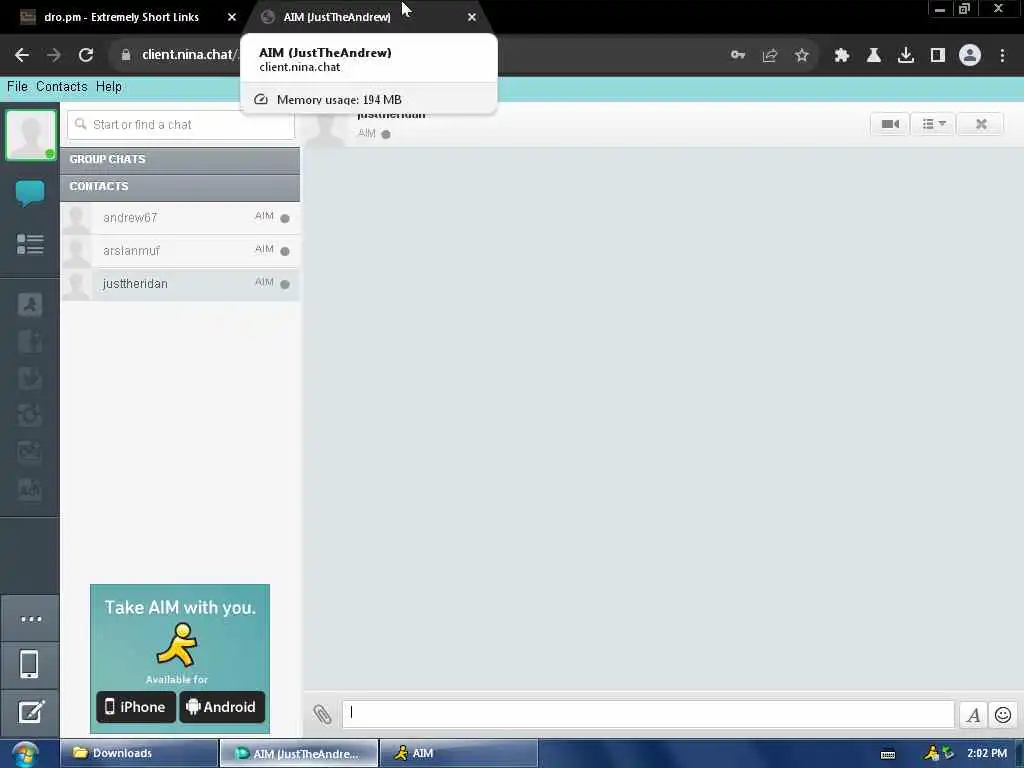Close the AIM browser tab

coord(472,18)
